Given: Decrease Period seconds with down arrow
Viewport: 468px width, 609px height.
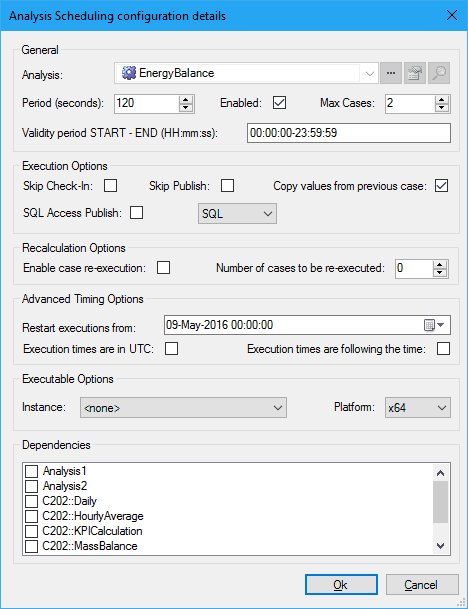Looking at the screenshot, I should [186, 108].
